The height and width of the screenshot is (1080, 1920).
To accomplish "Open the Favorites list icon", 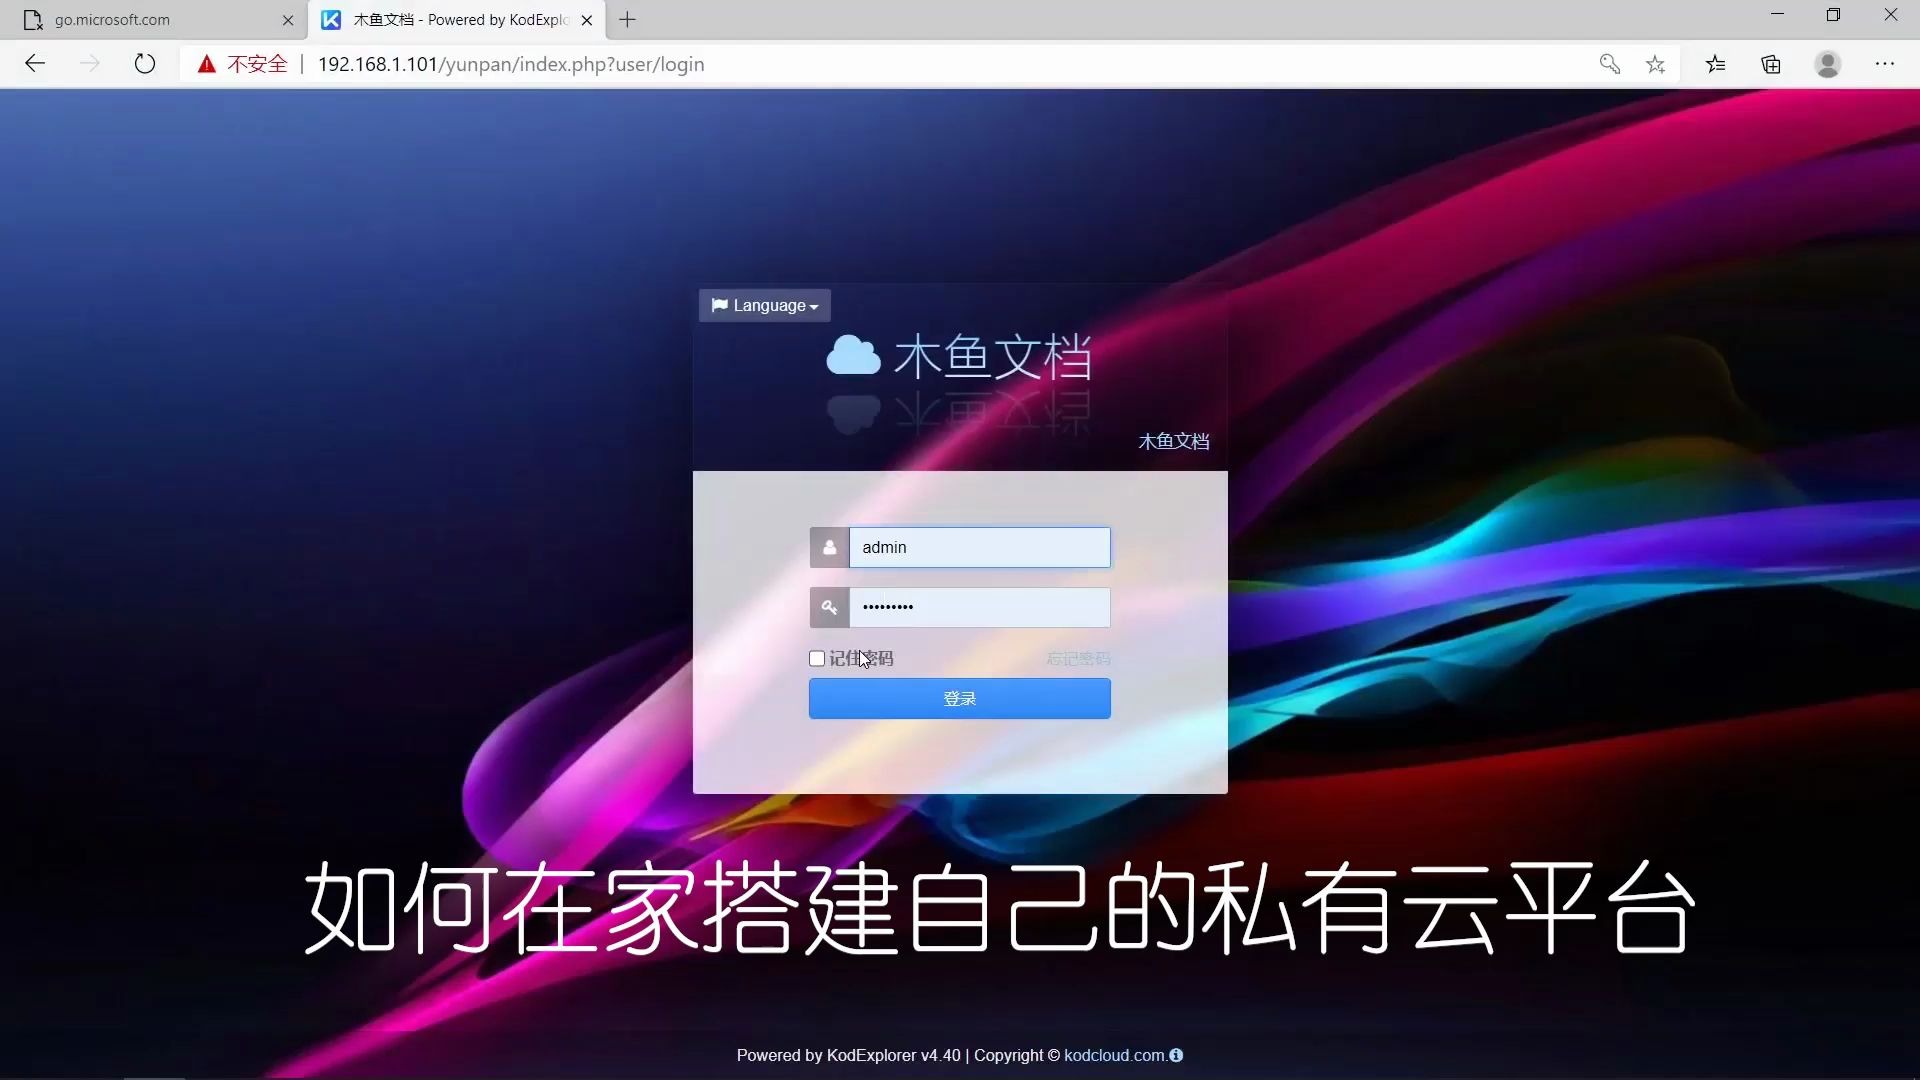I will [1716, 64].
